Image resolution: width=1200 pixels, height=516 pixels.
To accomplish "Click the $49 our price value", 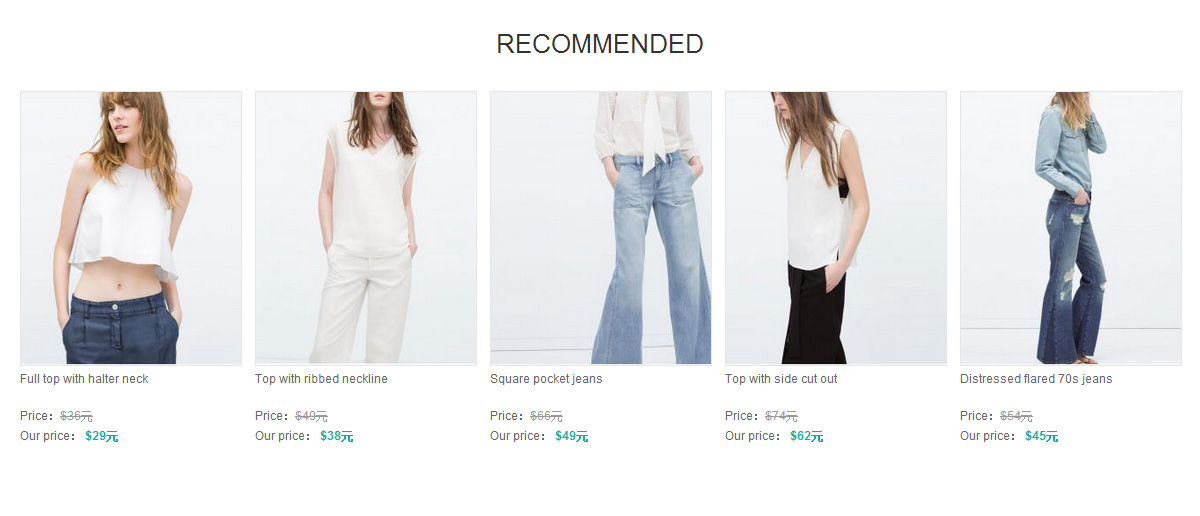I will (x=572, y=436).
